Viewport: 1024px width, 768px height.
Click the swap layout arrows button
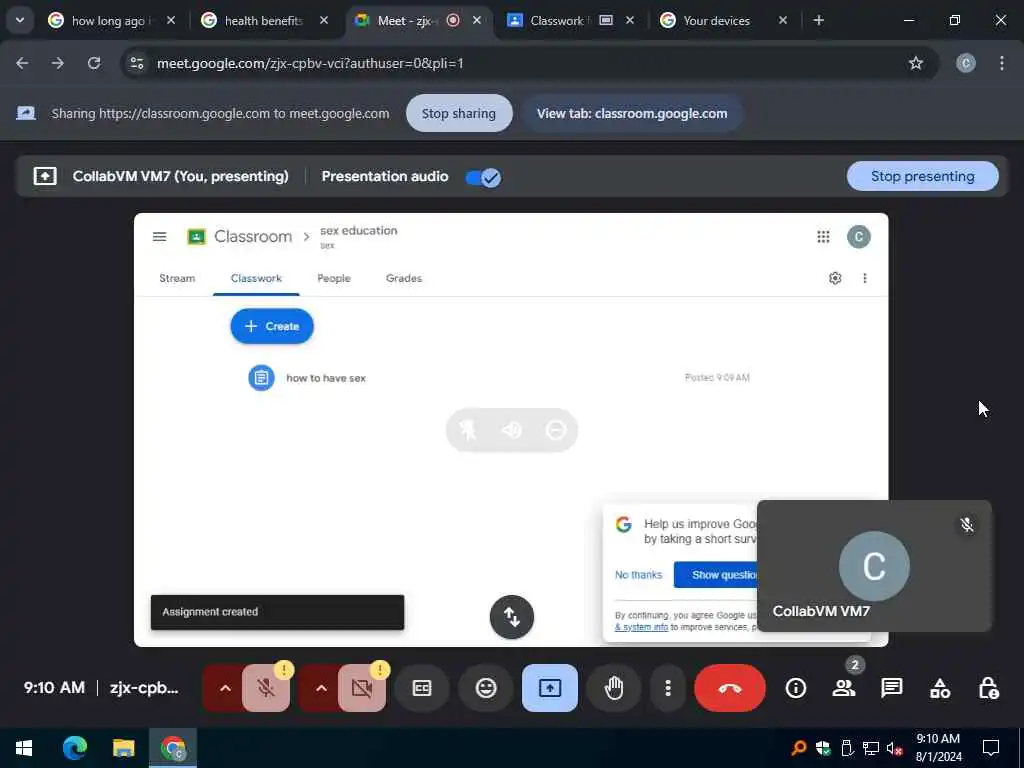[x=511, y=617]
